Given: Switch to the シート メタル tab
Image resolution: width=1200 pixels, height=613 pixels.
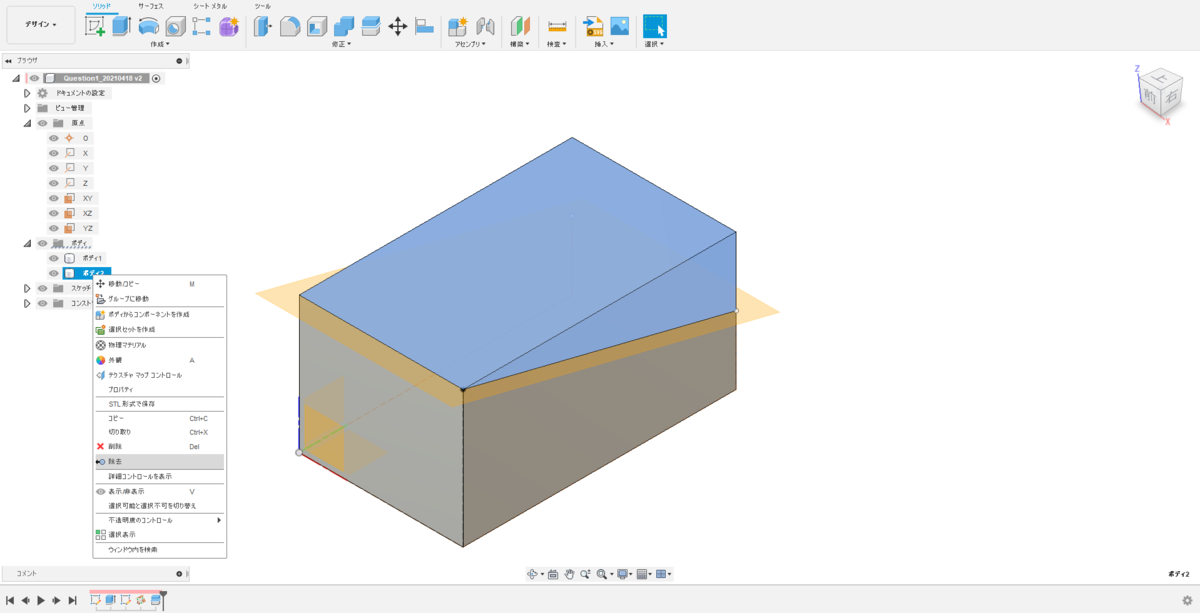Looking at the screenshot, I should click(209, 6).
